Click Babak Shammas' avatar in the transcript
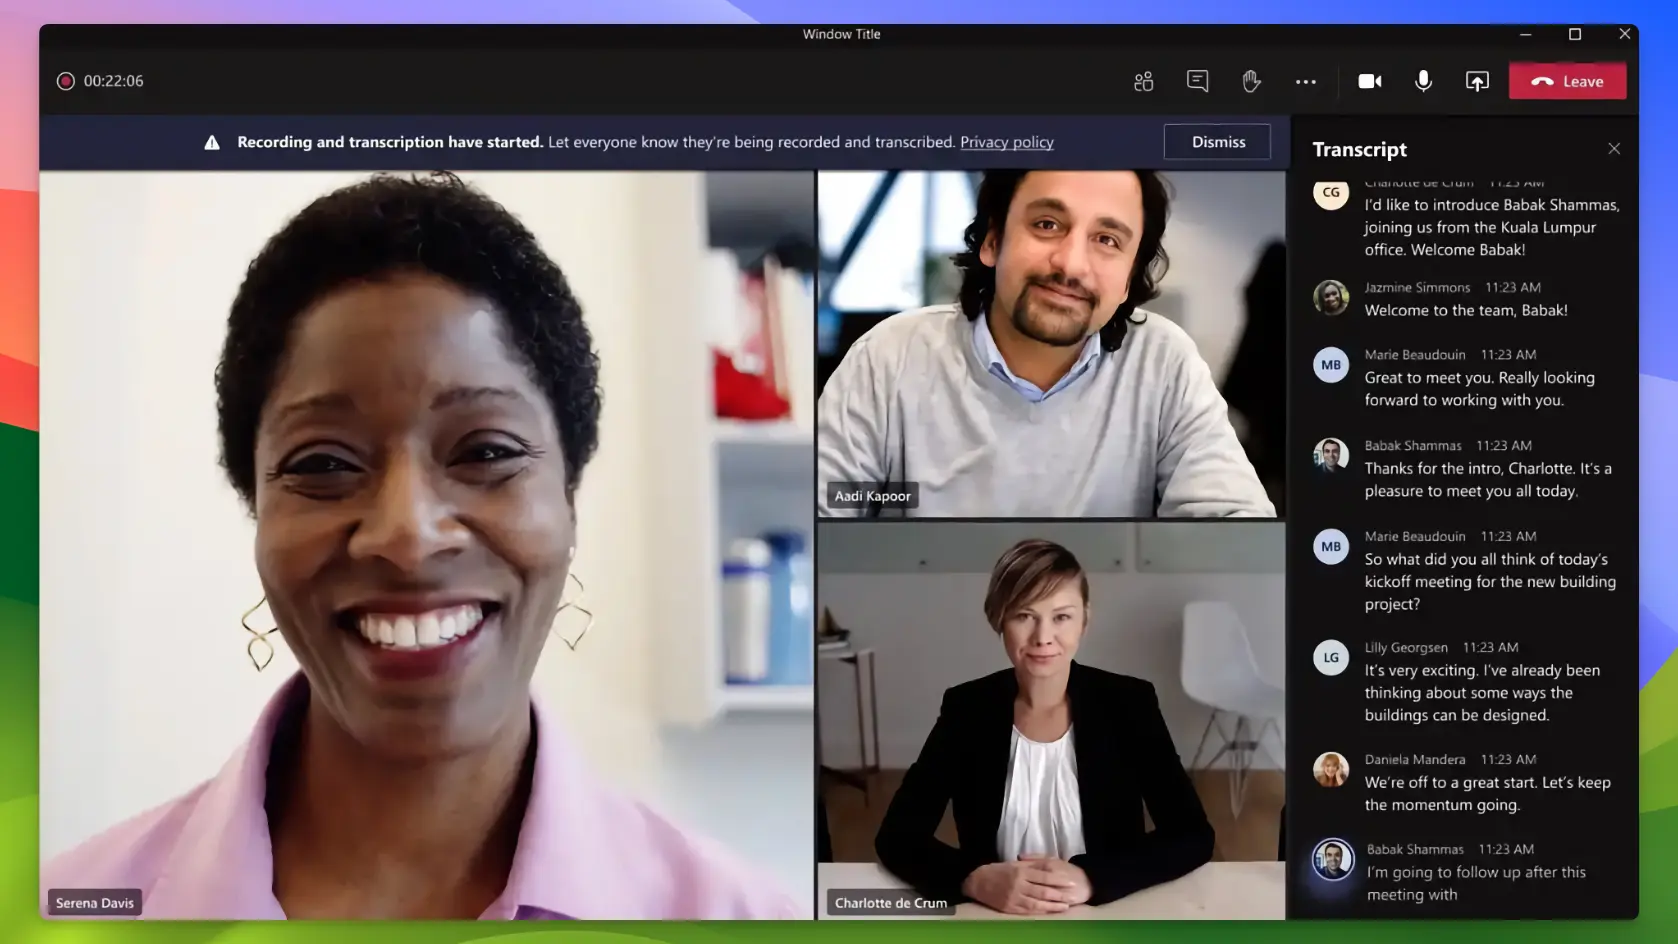1678x944 pixels. click(1331, 456)
